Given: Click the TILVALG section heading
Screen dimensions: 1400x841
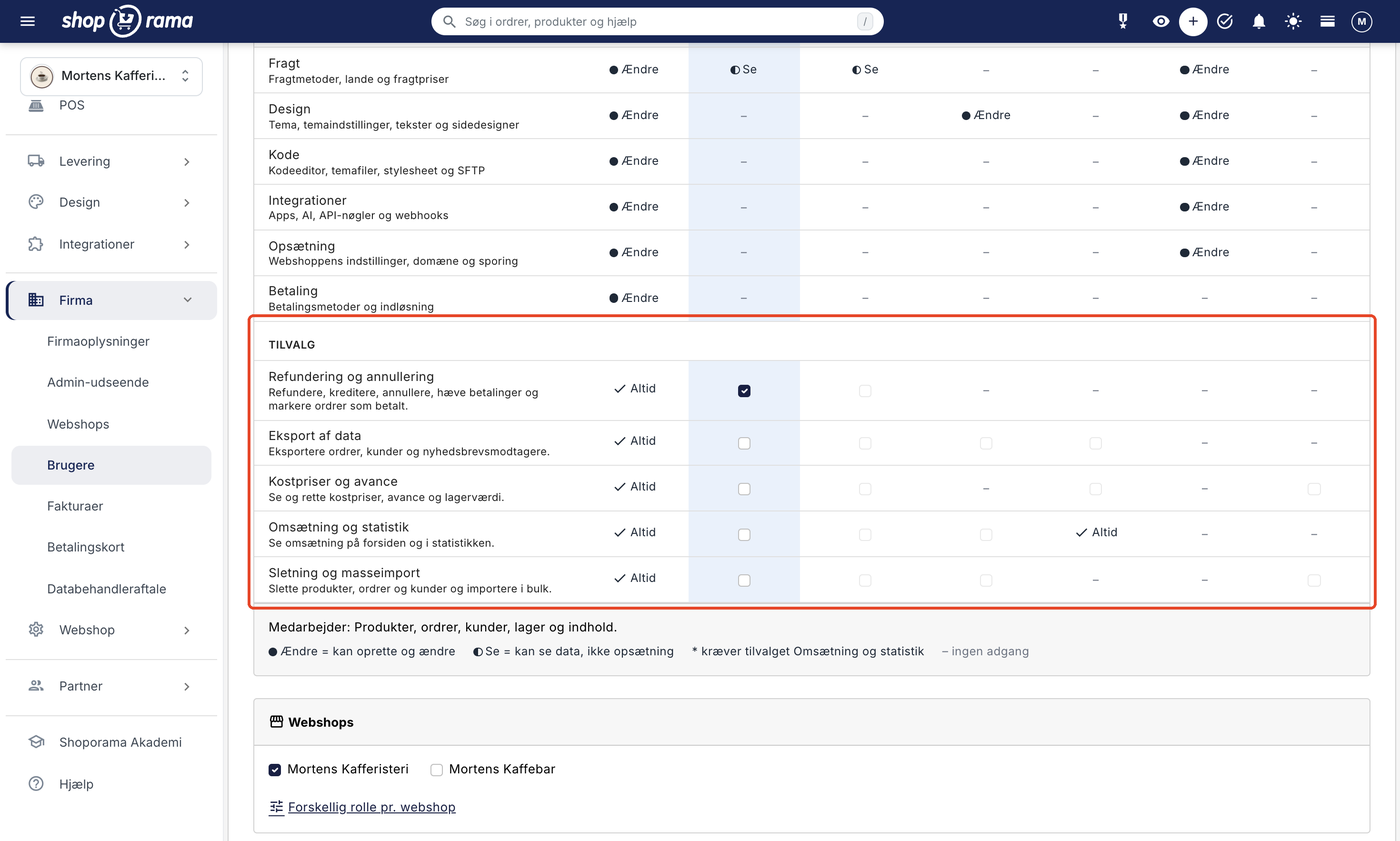Looking at the screenshot, I should pos(292,345).
